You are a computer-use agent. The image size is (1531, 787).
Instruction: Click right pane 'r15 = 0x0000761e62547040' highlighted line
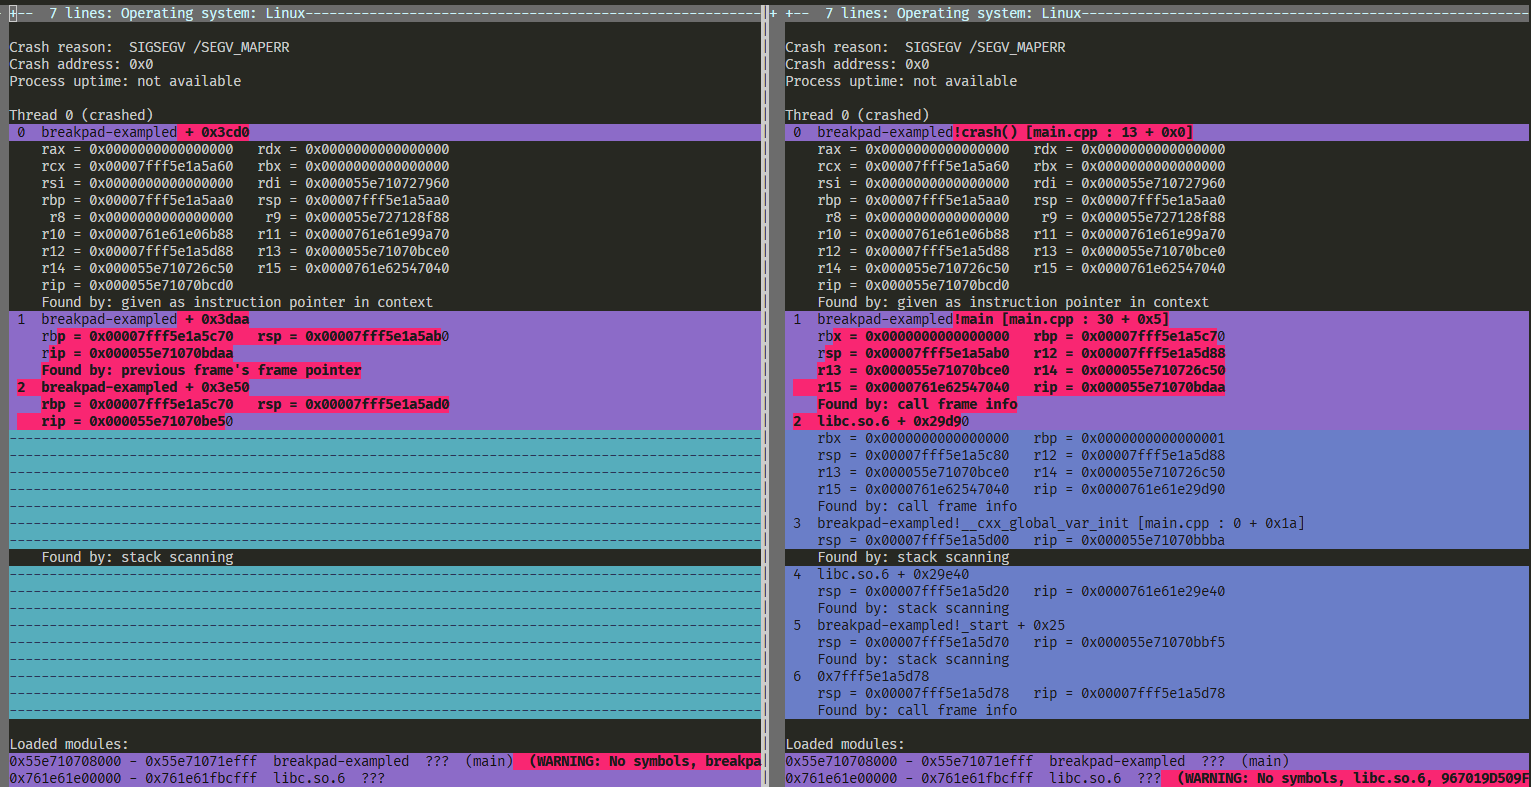[x=913, y=387]
